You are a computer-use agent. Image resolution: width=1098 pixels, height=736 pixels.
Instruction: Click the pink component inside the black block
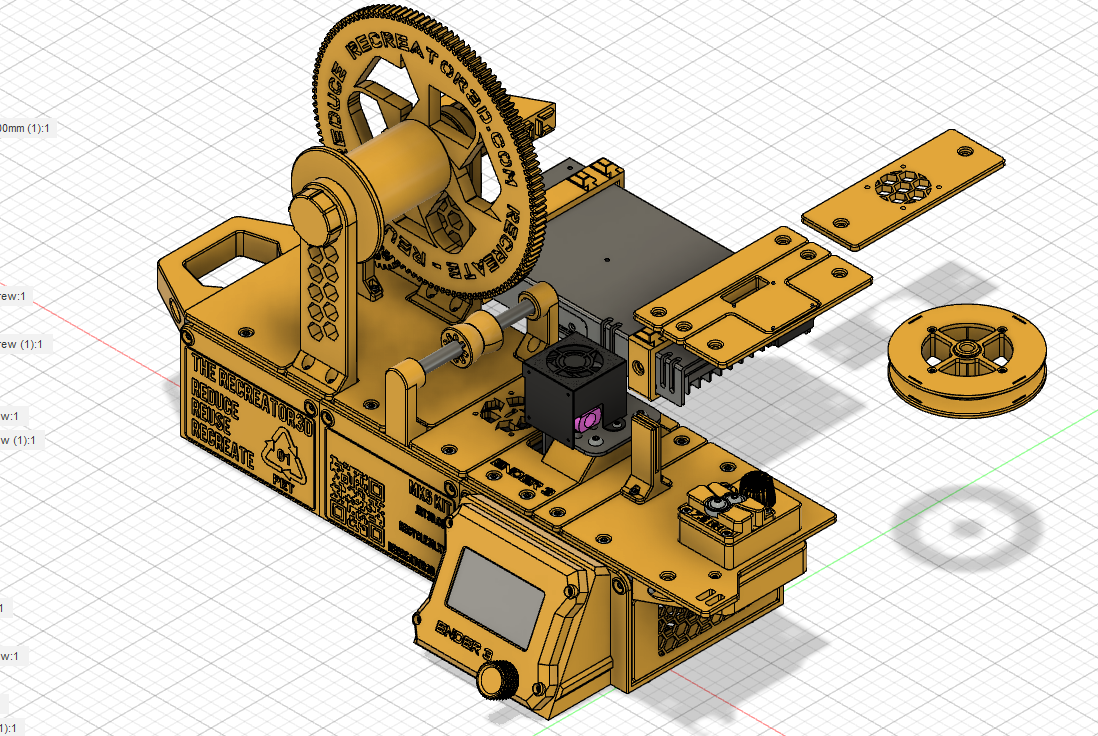[587, 420]
